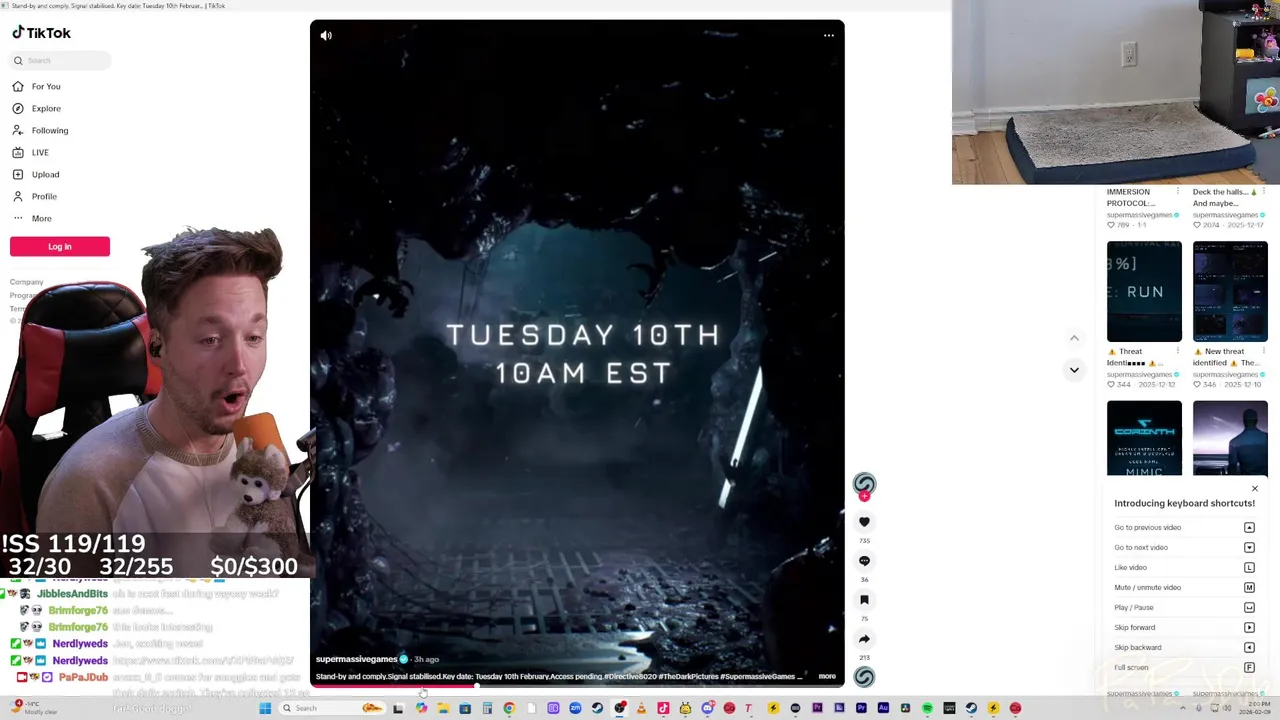Click 'IMMERSION PROTOCOL:' video title
The width and height of the screenshot is (1280, 720).
pyautogui.click(x=1130, y=197)
